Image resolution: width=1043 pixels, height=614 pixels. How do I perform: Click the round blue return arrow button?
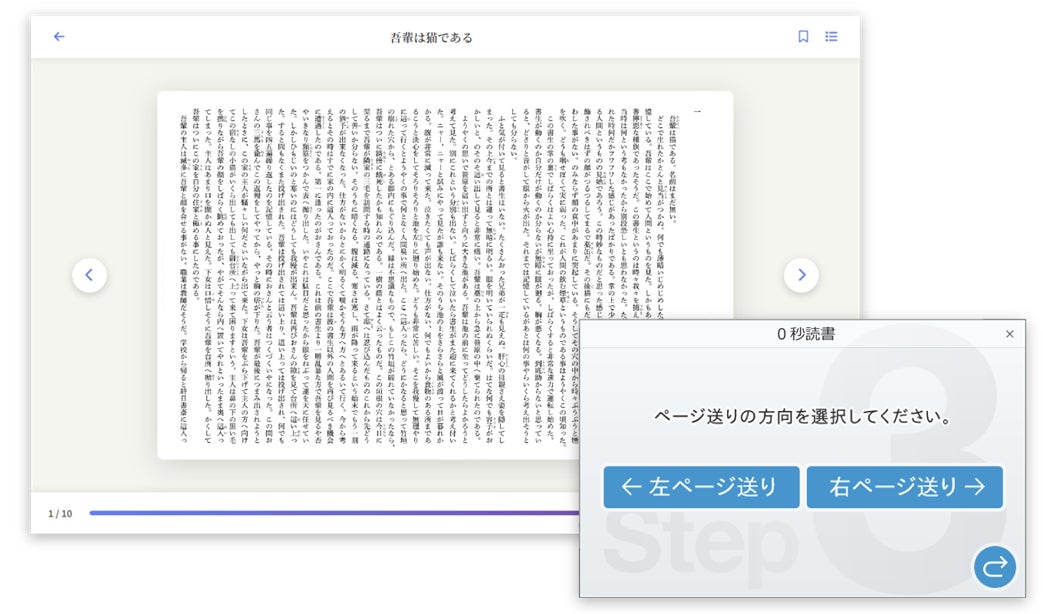[x=994, y=567]
